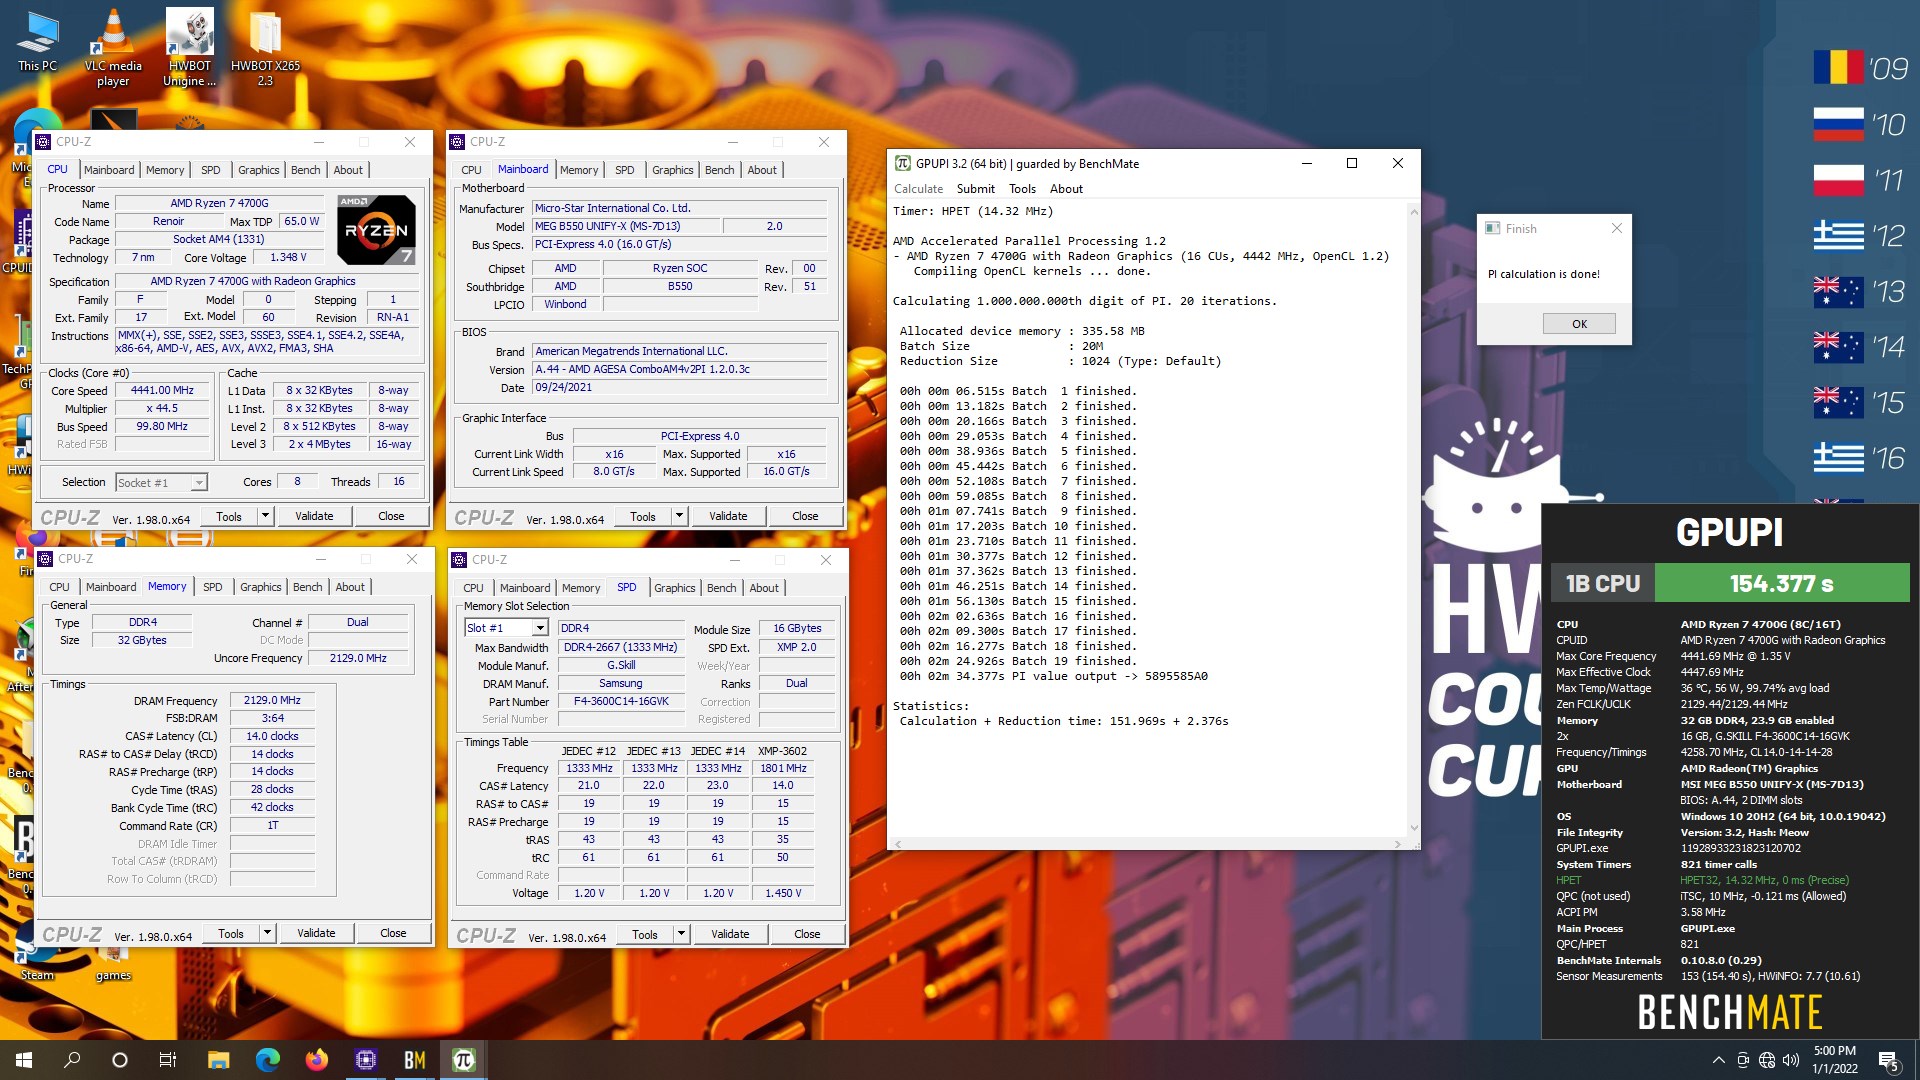Click DRAM Frequency value 2129.0 MHz
The width and height of the screenshot is (1920, 1080).
272,700
